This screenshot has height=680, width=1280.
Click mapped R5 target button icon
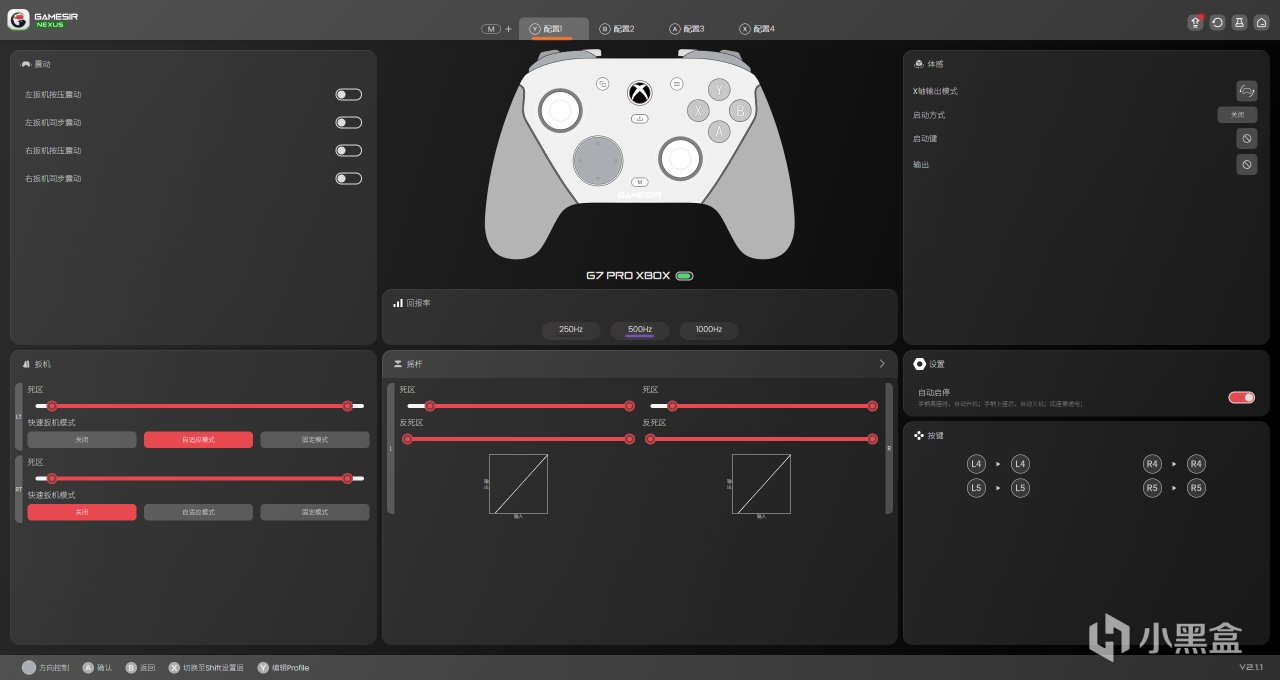pos(1197,488)
